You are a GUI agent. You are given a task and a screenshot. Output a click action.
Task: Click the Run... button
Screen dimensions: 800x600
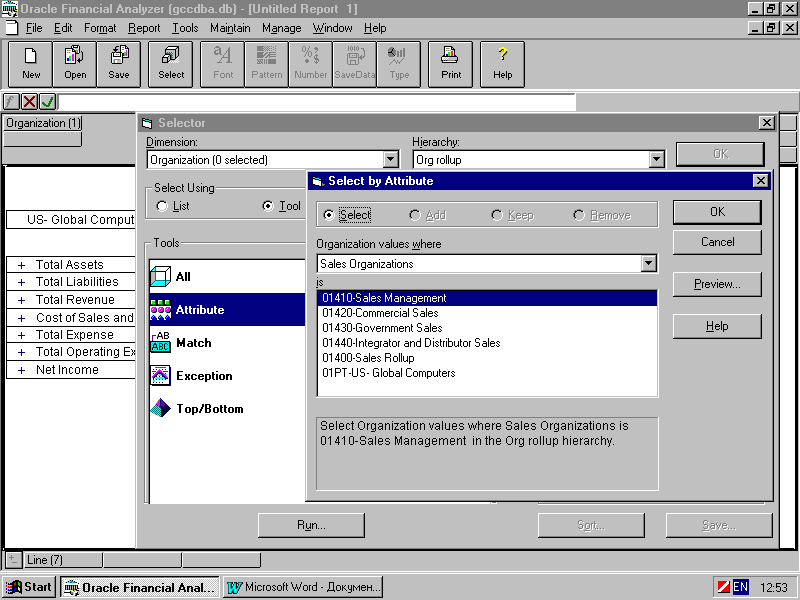(311, 525)
